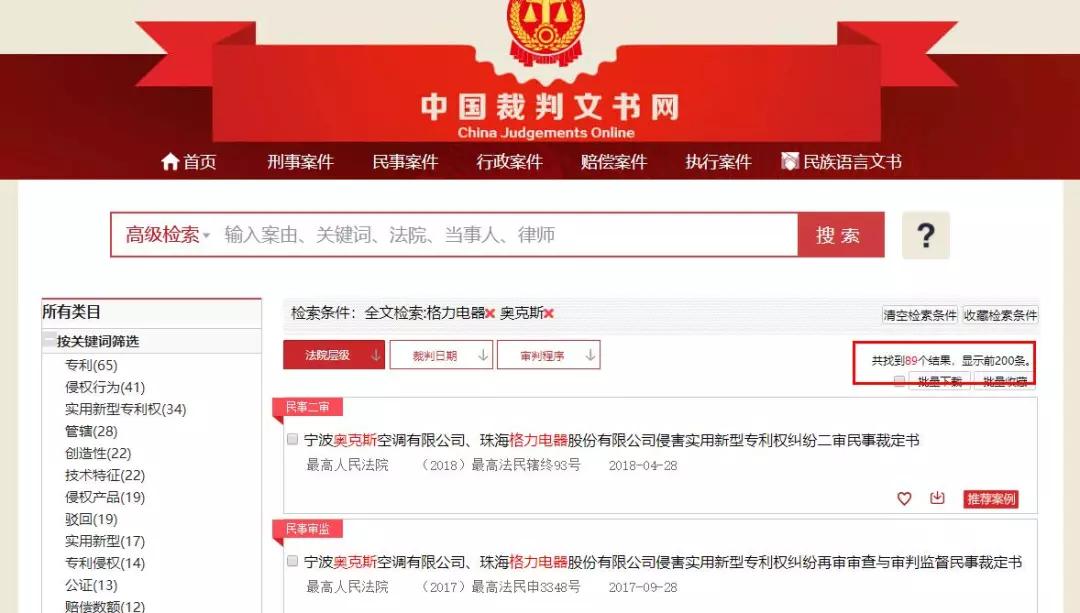Remove the 格力电器 search condition via red X
This screenshot has width=1080, height=613.
point(490,314)
